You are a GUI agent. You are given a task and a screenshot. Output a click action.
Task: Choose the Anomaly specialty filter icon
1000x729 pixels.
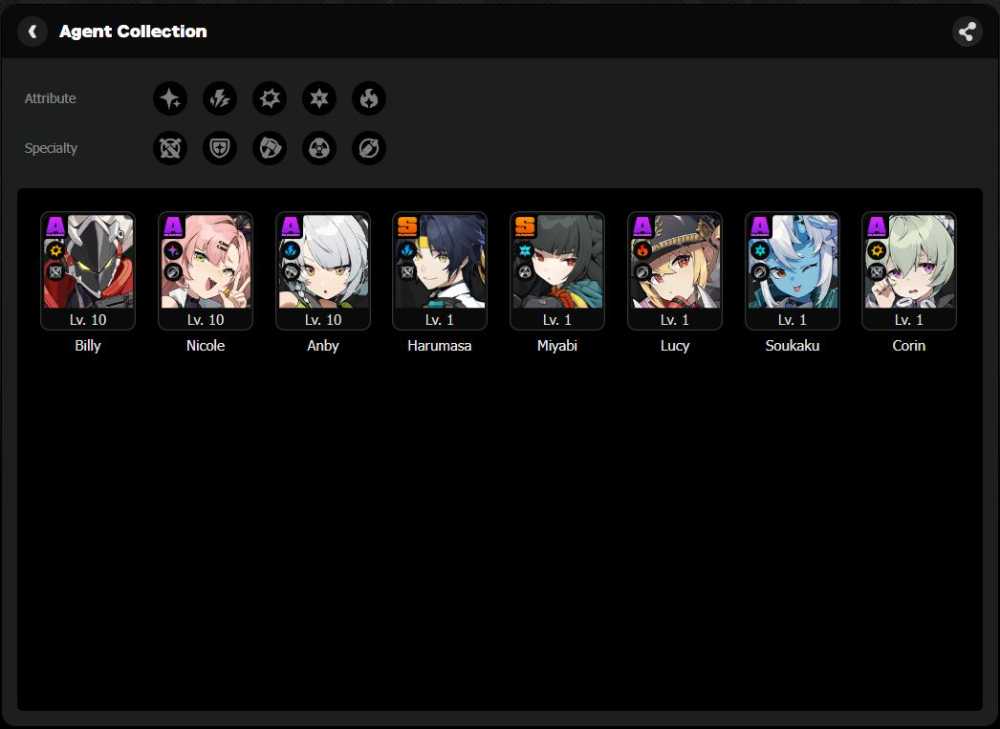319,148
